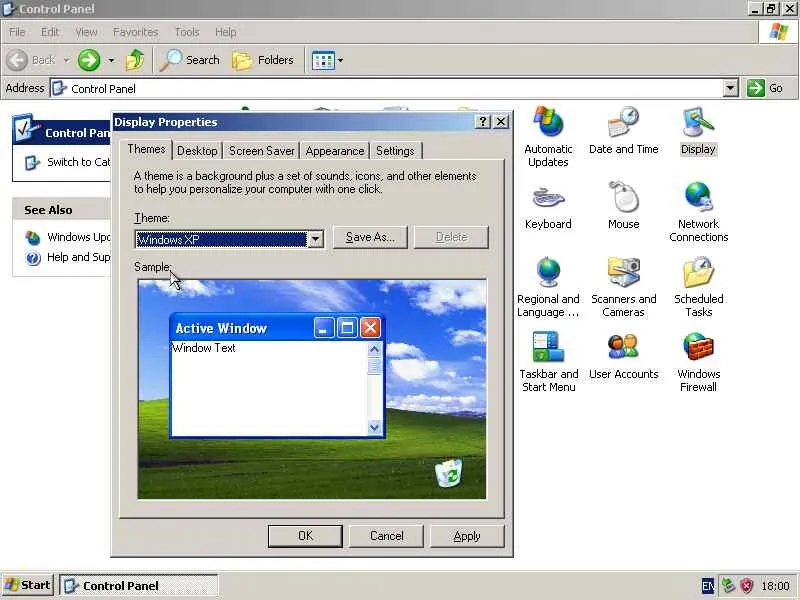Open the Taskbar and Start Menu icon
Viewport: 800px width, 600px height.
(x=548, y=347)
